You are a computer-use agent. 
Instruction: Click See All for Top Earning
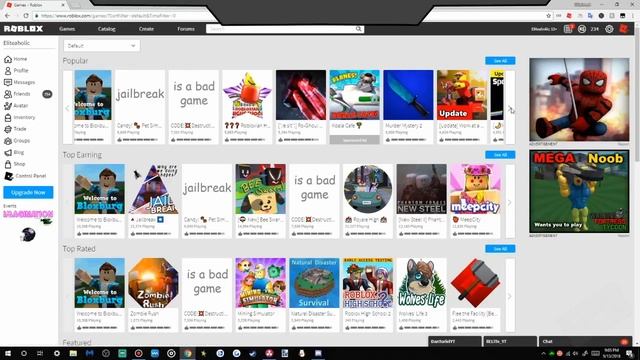click(500, 155)
